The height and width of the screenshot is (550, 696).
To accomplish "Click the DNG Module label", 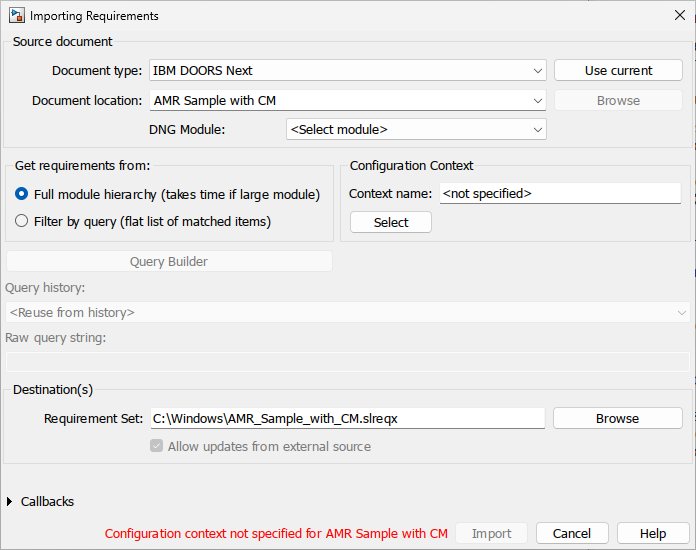I will pyautogui.click(x=187, y=130).
